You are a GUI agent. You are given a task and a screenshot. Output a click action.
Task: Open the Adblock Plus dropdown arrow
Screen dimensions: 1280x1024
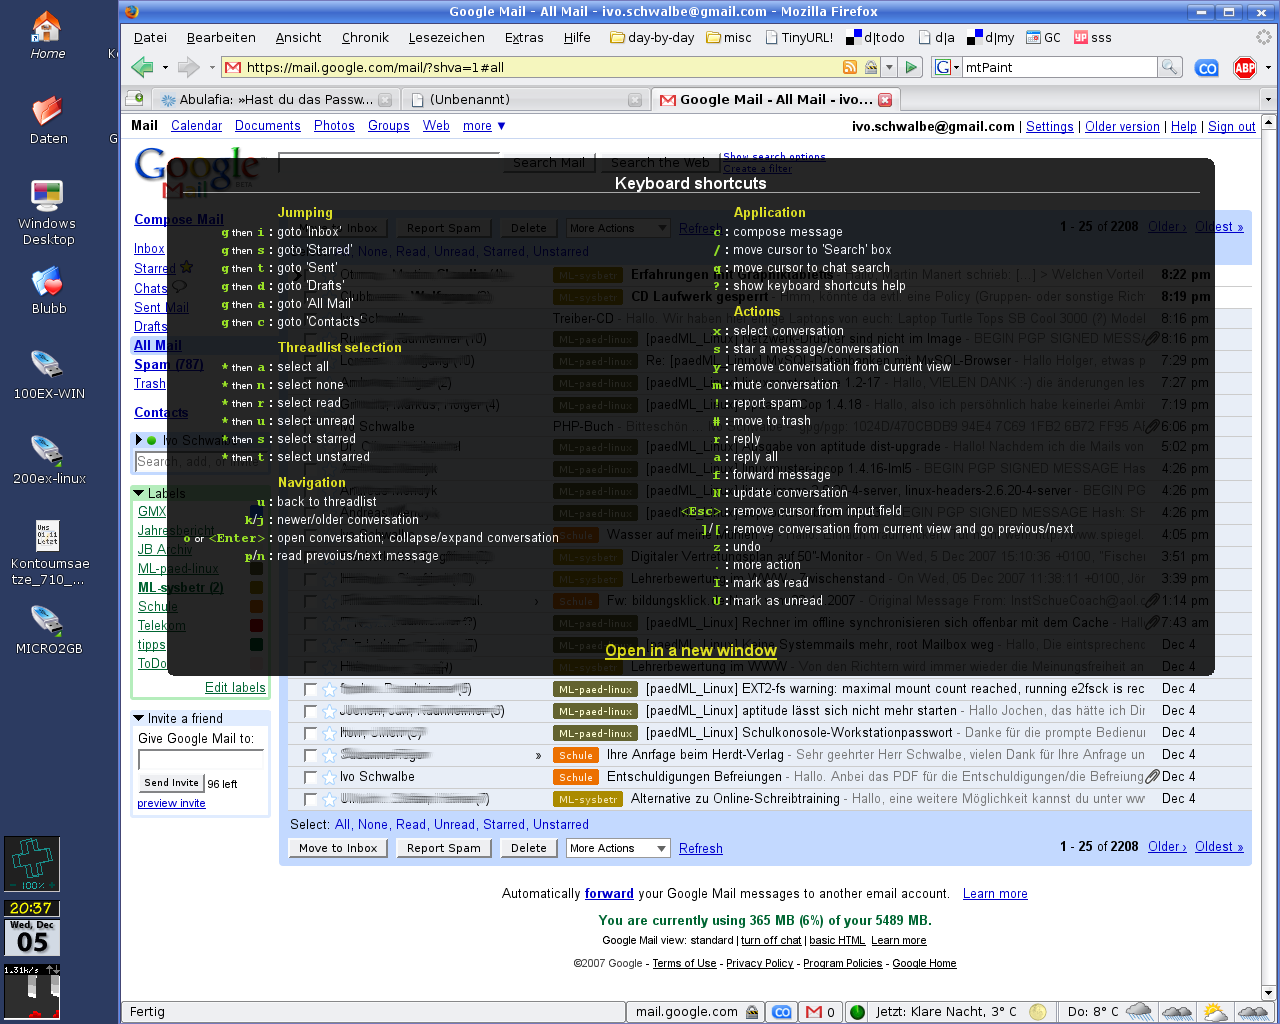(1268, 68)
